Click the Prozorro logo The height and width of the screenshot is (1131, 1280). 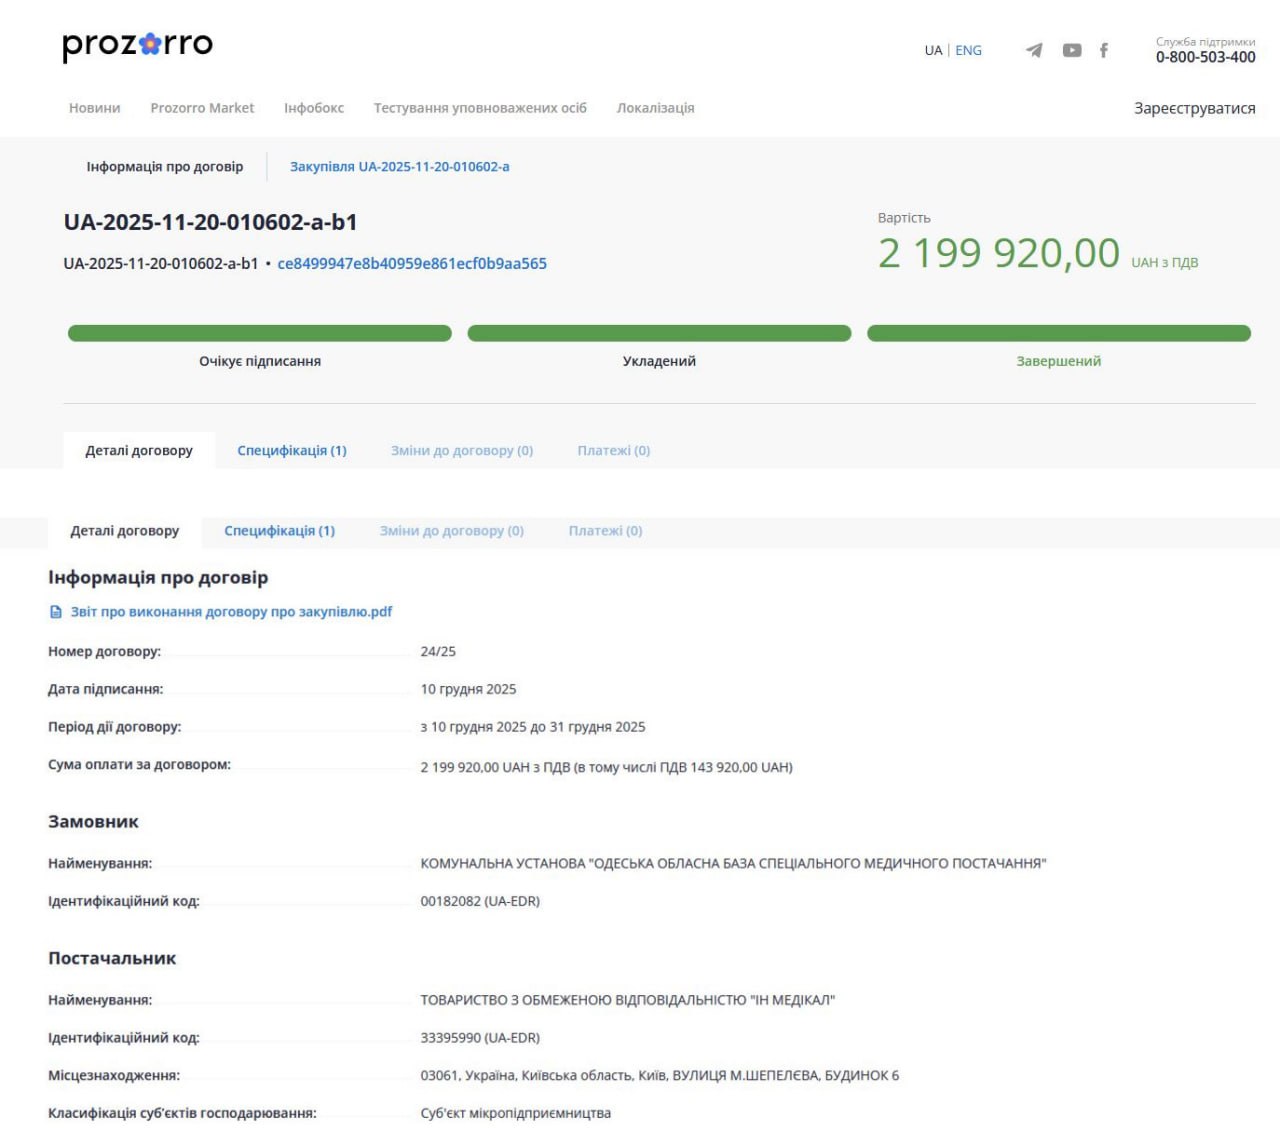[x=137, y=45]
